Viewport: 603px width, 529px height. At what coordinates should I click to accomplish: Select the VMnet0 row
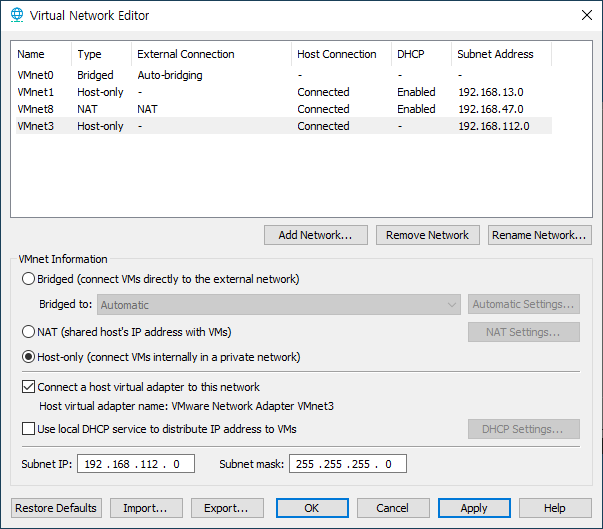click(284, 75)
